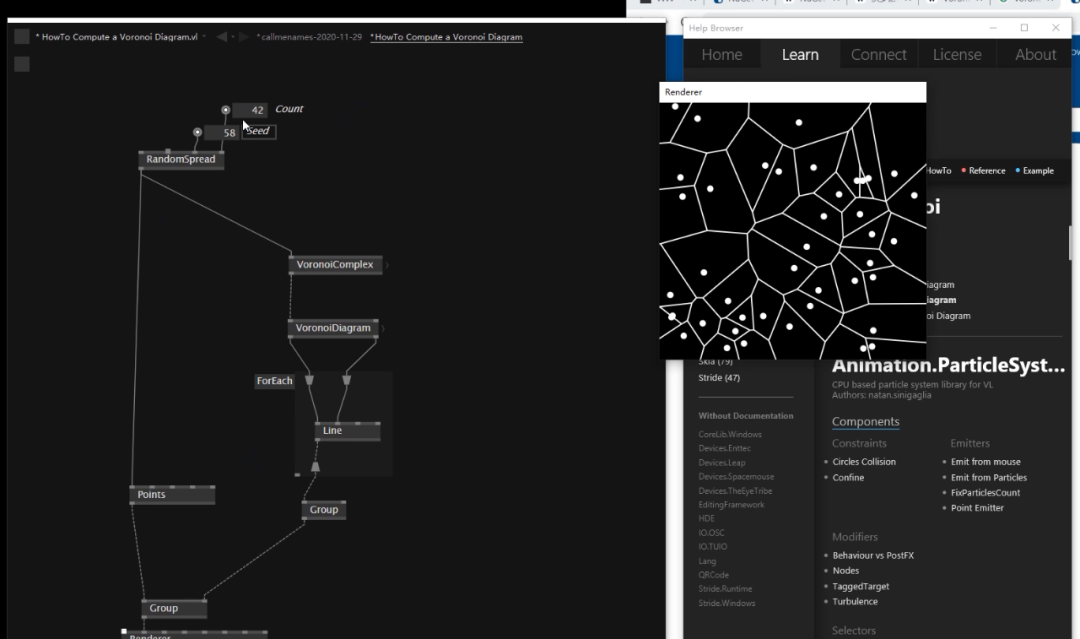1080x639 pixels.
Task: Open the patch menu square beside the document tabs
Action: [x=22, y=36]
